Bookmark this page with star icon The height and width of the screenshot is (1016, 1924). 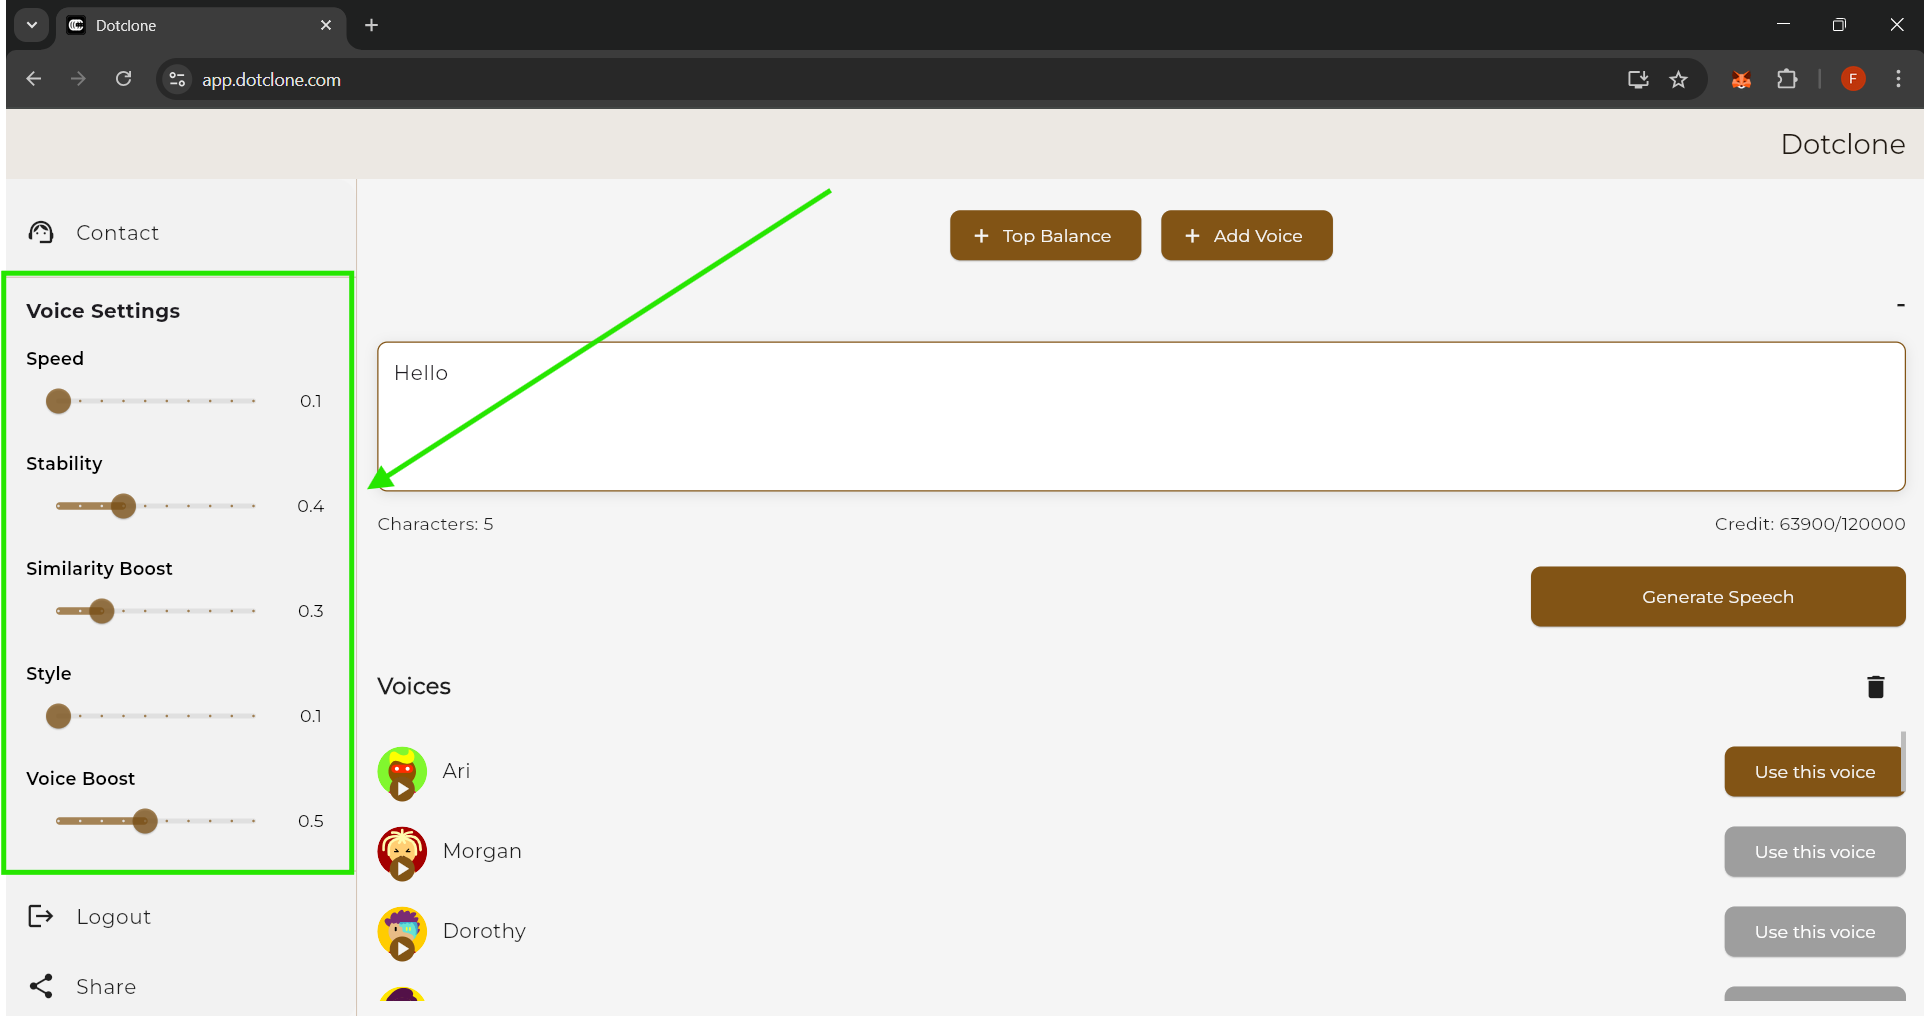click(x=1679, y=79)
